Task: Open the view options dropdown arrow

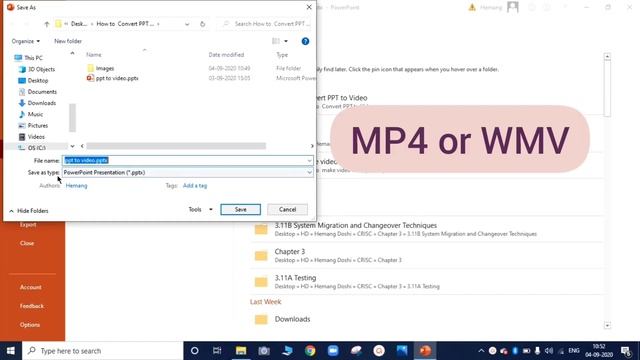Action: [286, 41]
